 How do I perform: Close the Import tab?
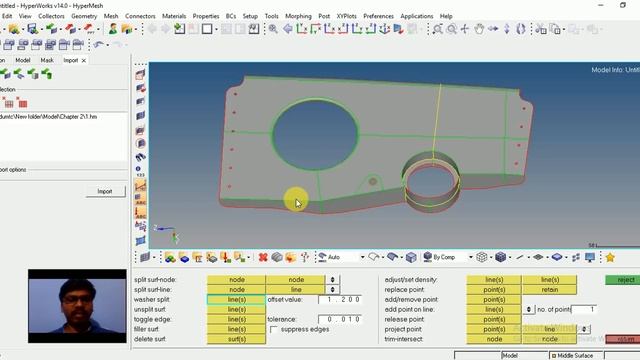tap(84, 60)
